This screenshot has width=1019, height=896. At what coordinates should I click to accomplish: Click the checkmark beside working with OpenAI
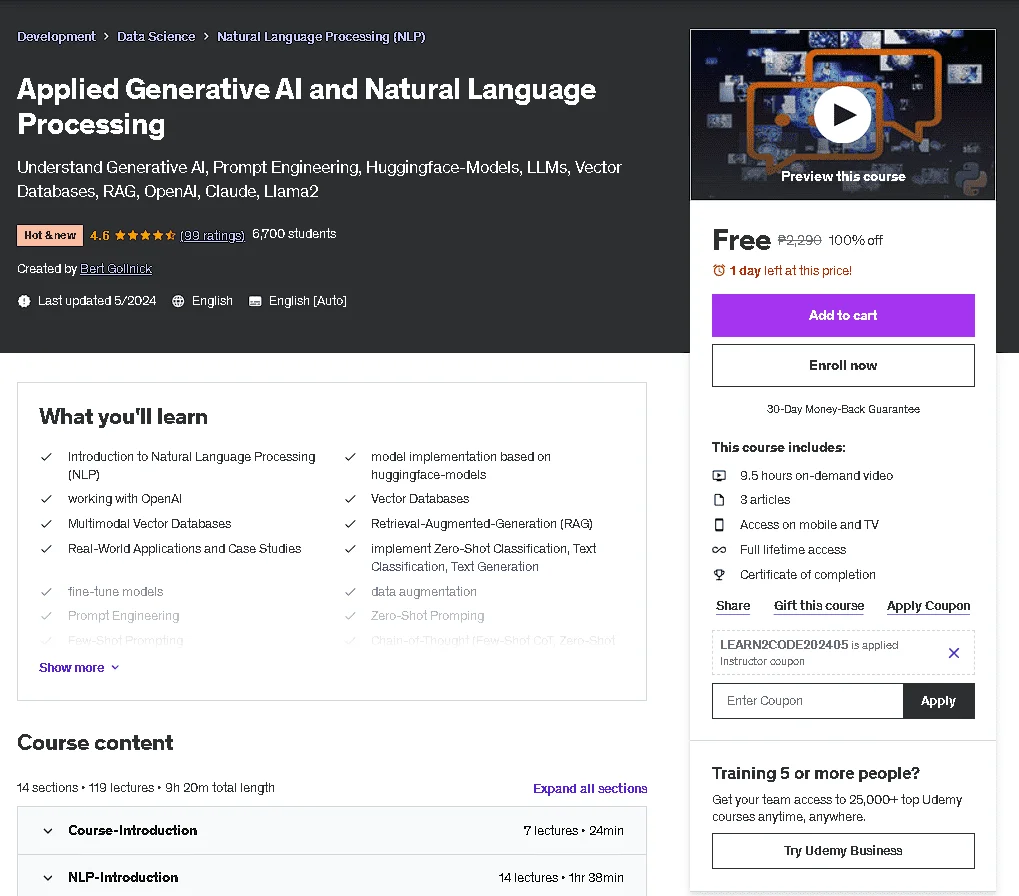pyautogui.click(x=46, y=499)
